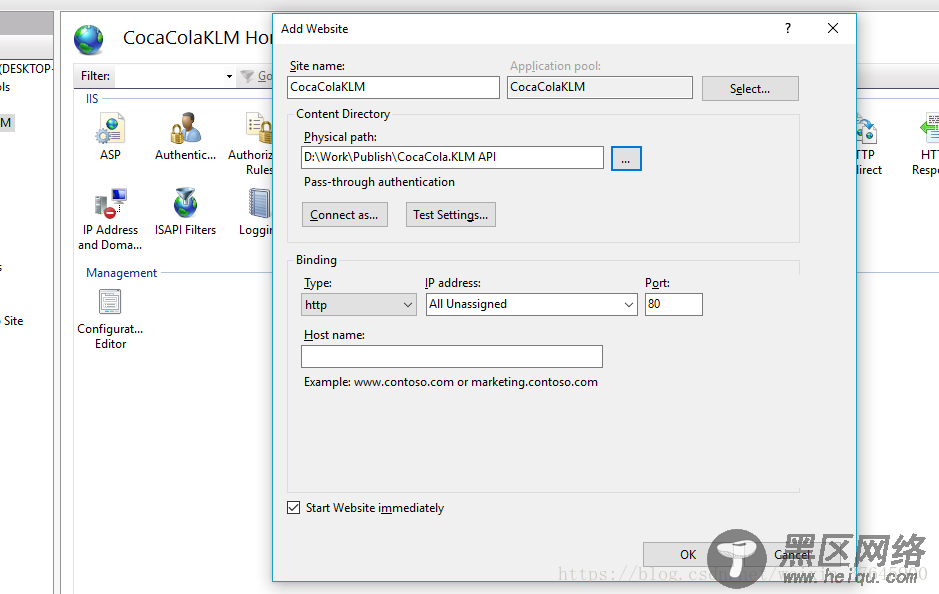939x594 pixels.
Task: Click into the Site name field
Action: pos(393,87)
